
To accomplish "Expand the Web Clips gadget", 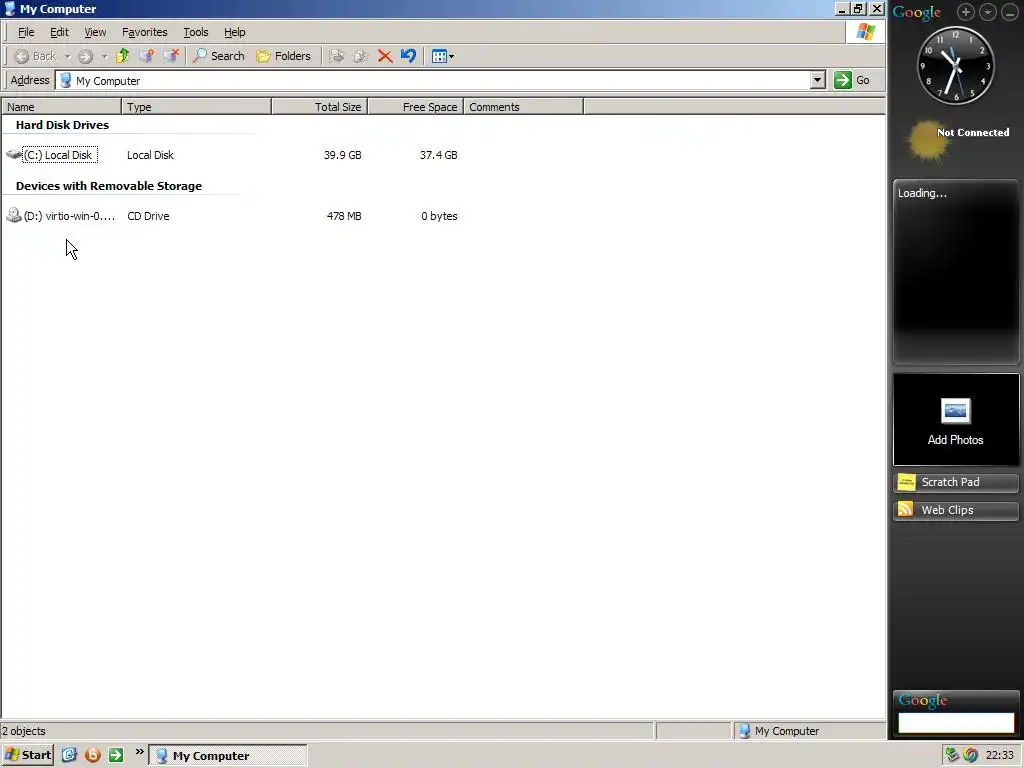I will coord(955,510).
